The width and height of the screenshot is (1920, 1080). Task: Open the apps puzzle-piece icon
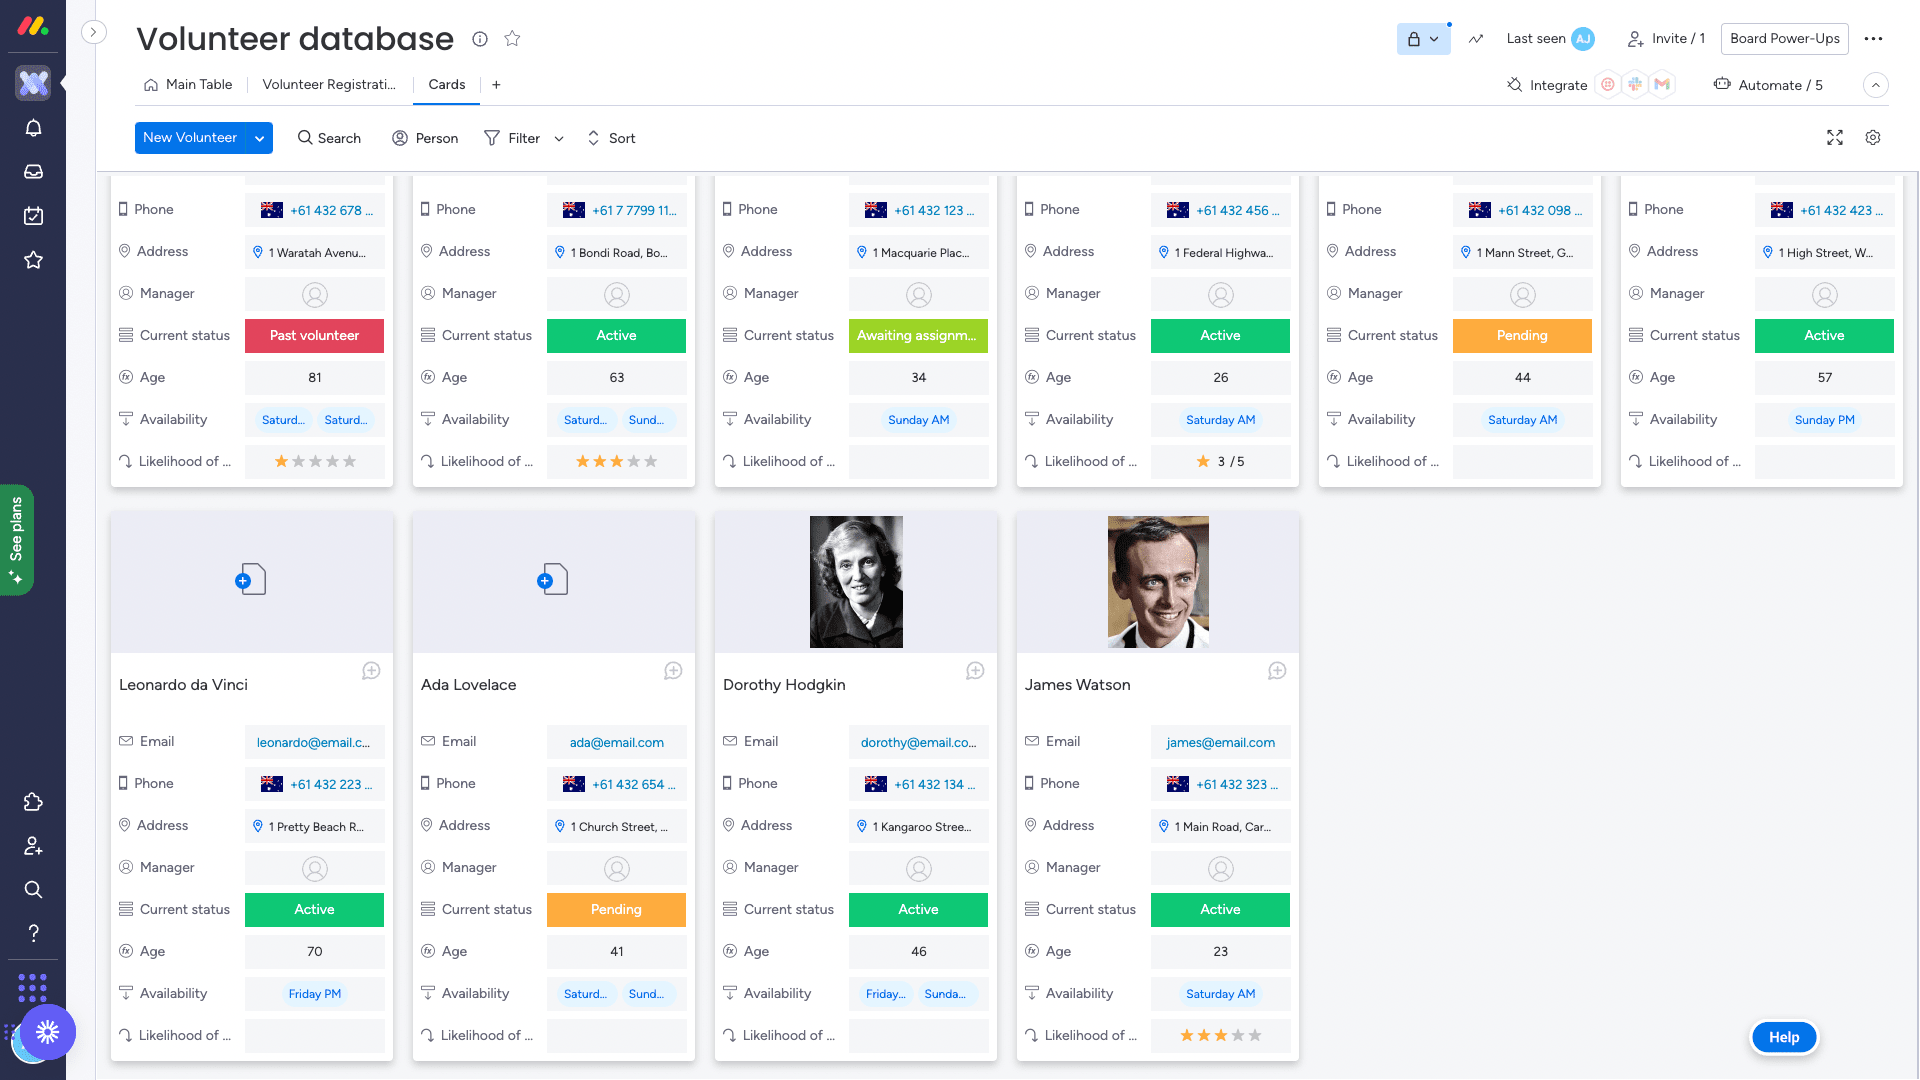pyautogui.click(x=33, y=802)
